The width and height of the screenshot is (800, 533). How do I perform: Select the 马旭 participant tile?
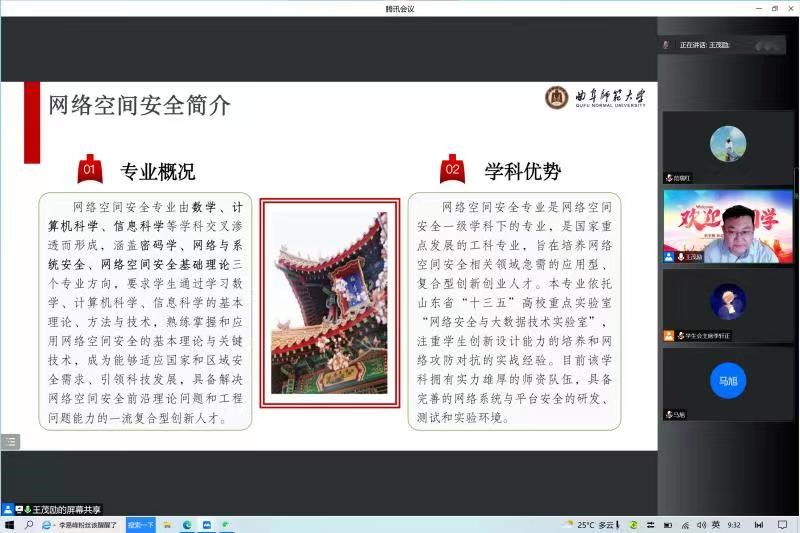(728, 382)
